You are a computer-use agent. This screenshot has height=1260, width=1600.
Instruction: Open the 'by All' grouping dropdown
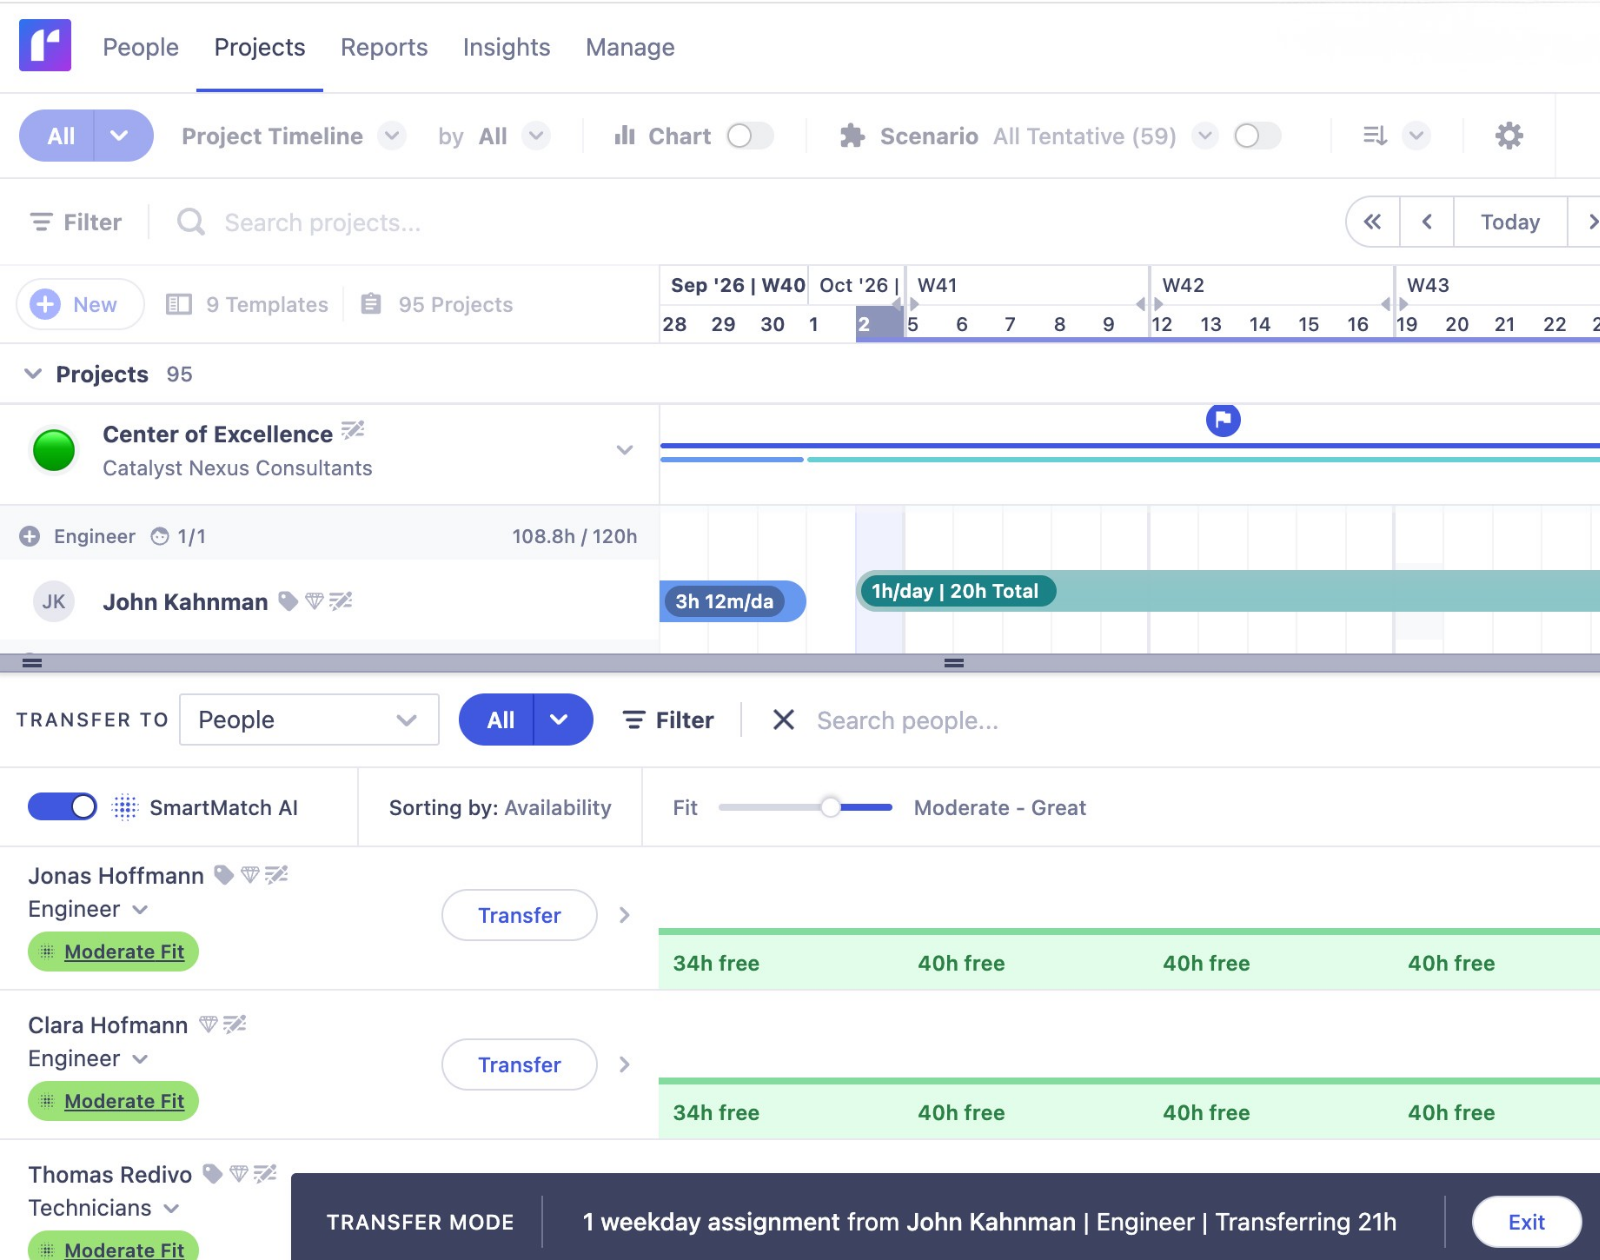pos(537,135)
